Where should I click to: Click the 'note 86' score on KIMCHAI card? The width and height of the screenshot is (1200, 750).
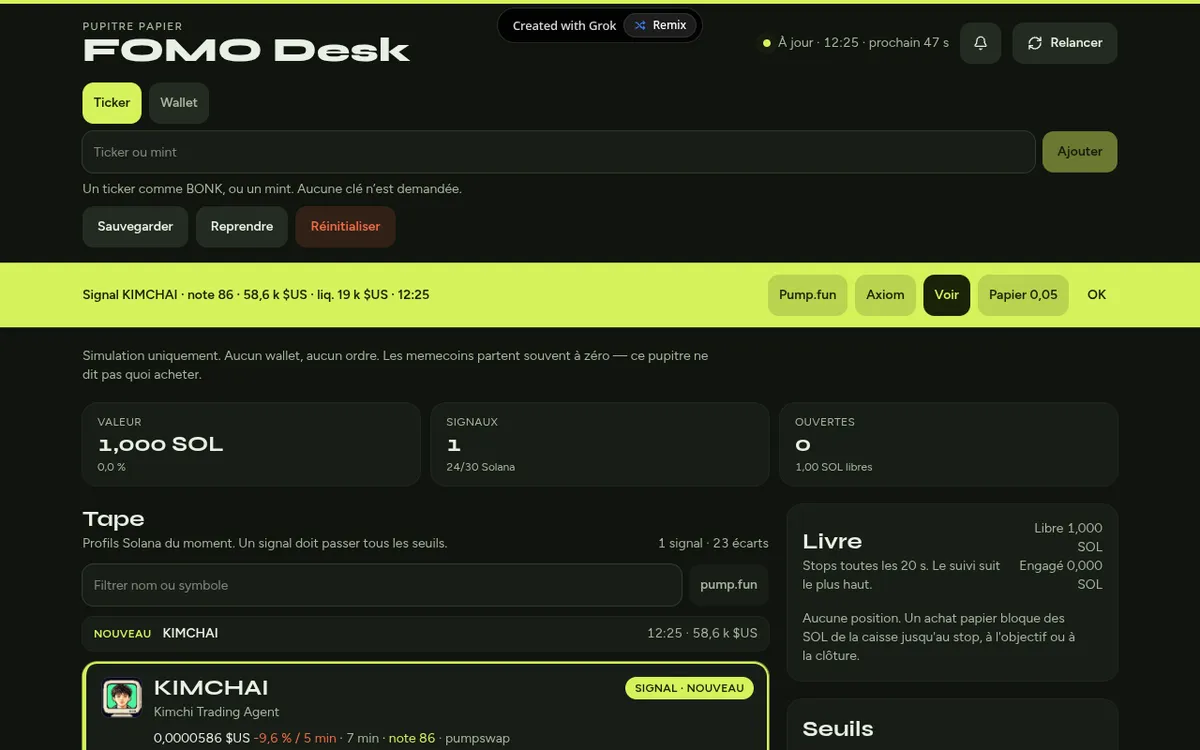click(x=412, y=738)
